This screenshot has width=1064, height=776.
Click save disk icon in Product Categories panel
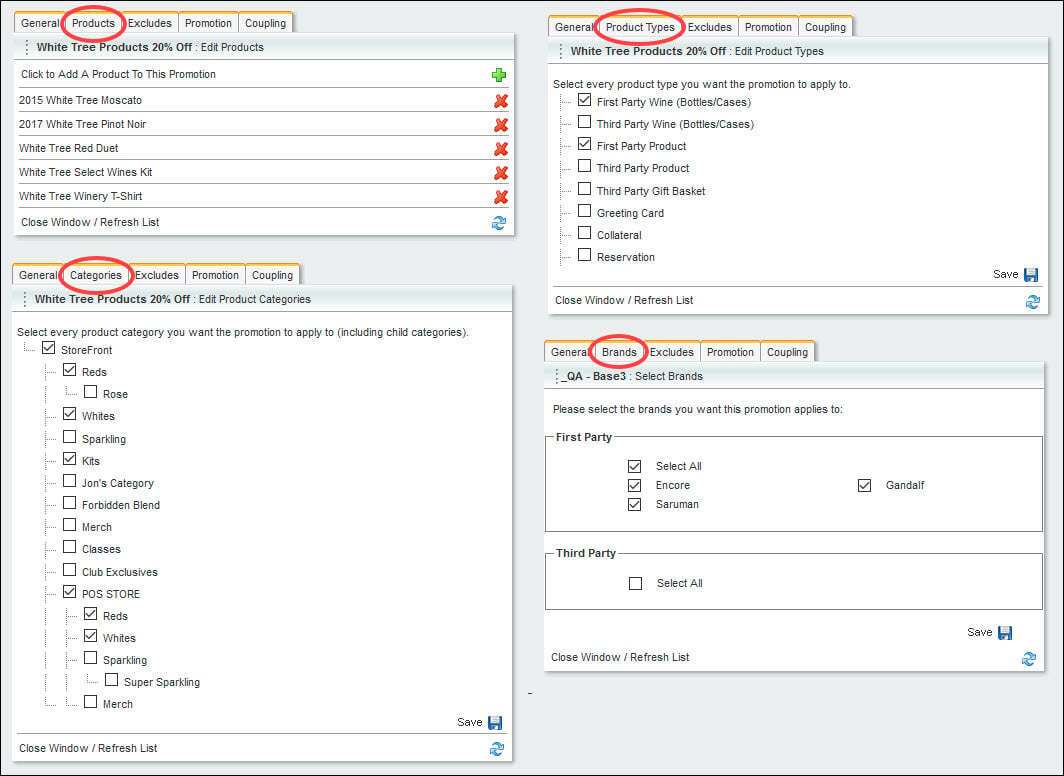[495, 723]
